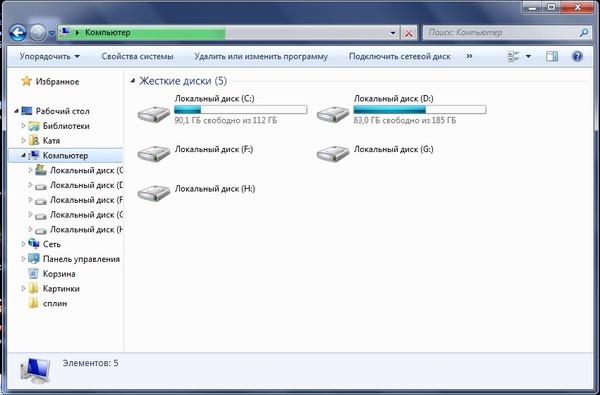
Task: Collapse the Жесткие диски (5) group arrow
Action: [x=133, y=81]
